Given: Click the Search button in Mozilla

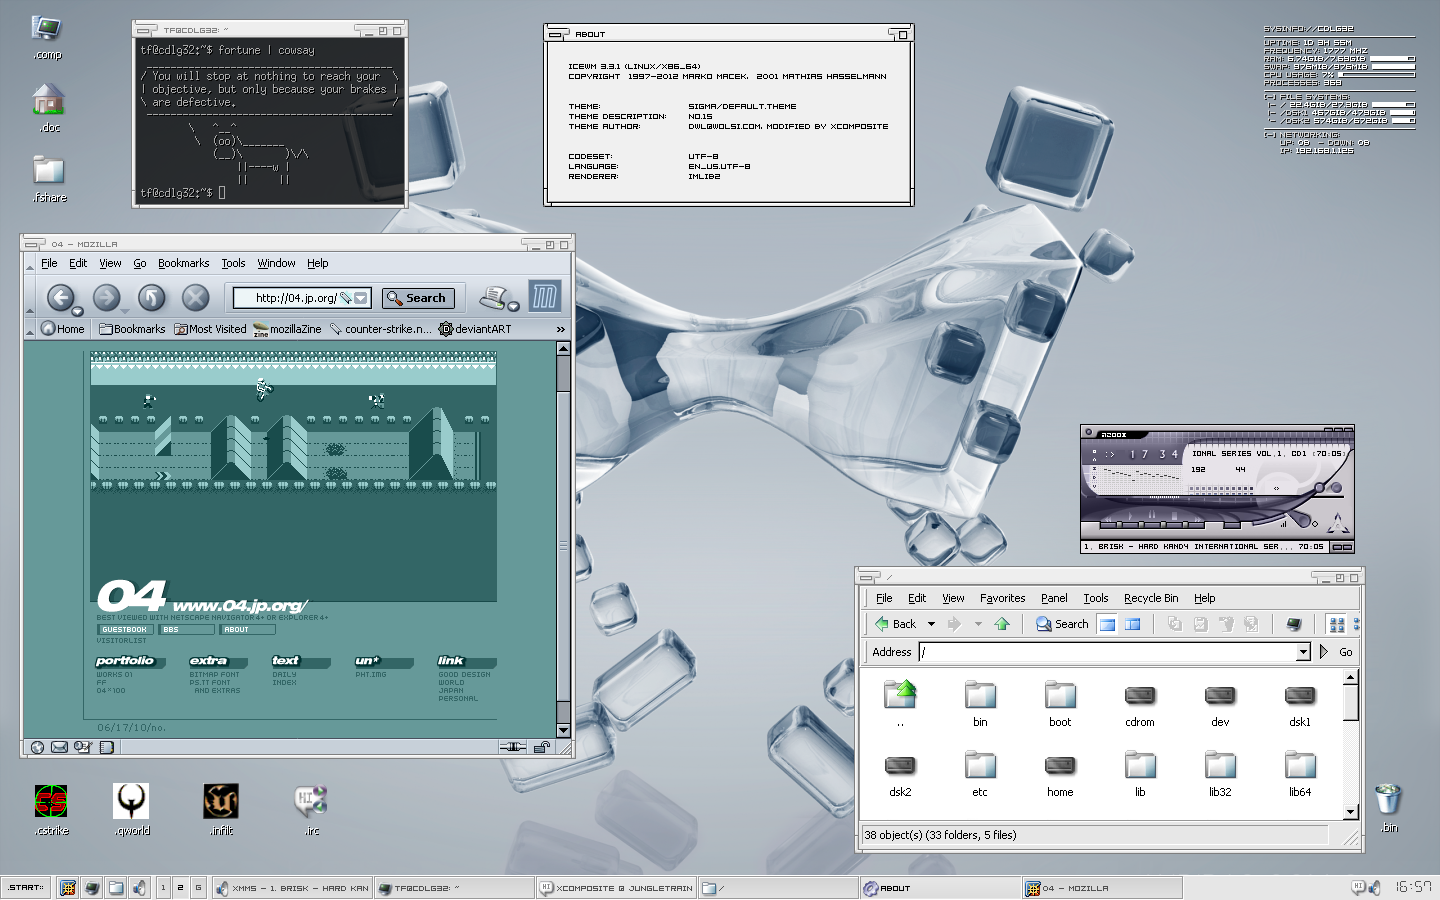Looking at the screenshot, I should 418,298.
